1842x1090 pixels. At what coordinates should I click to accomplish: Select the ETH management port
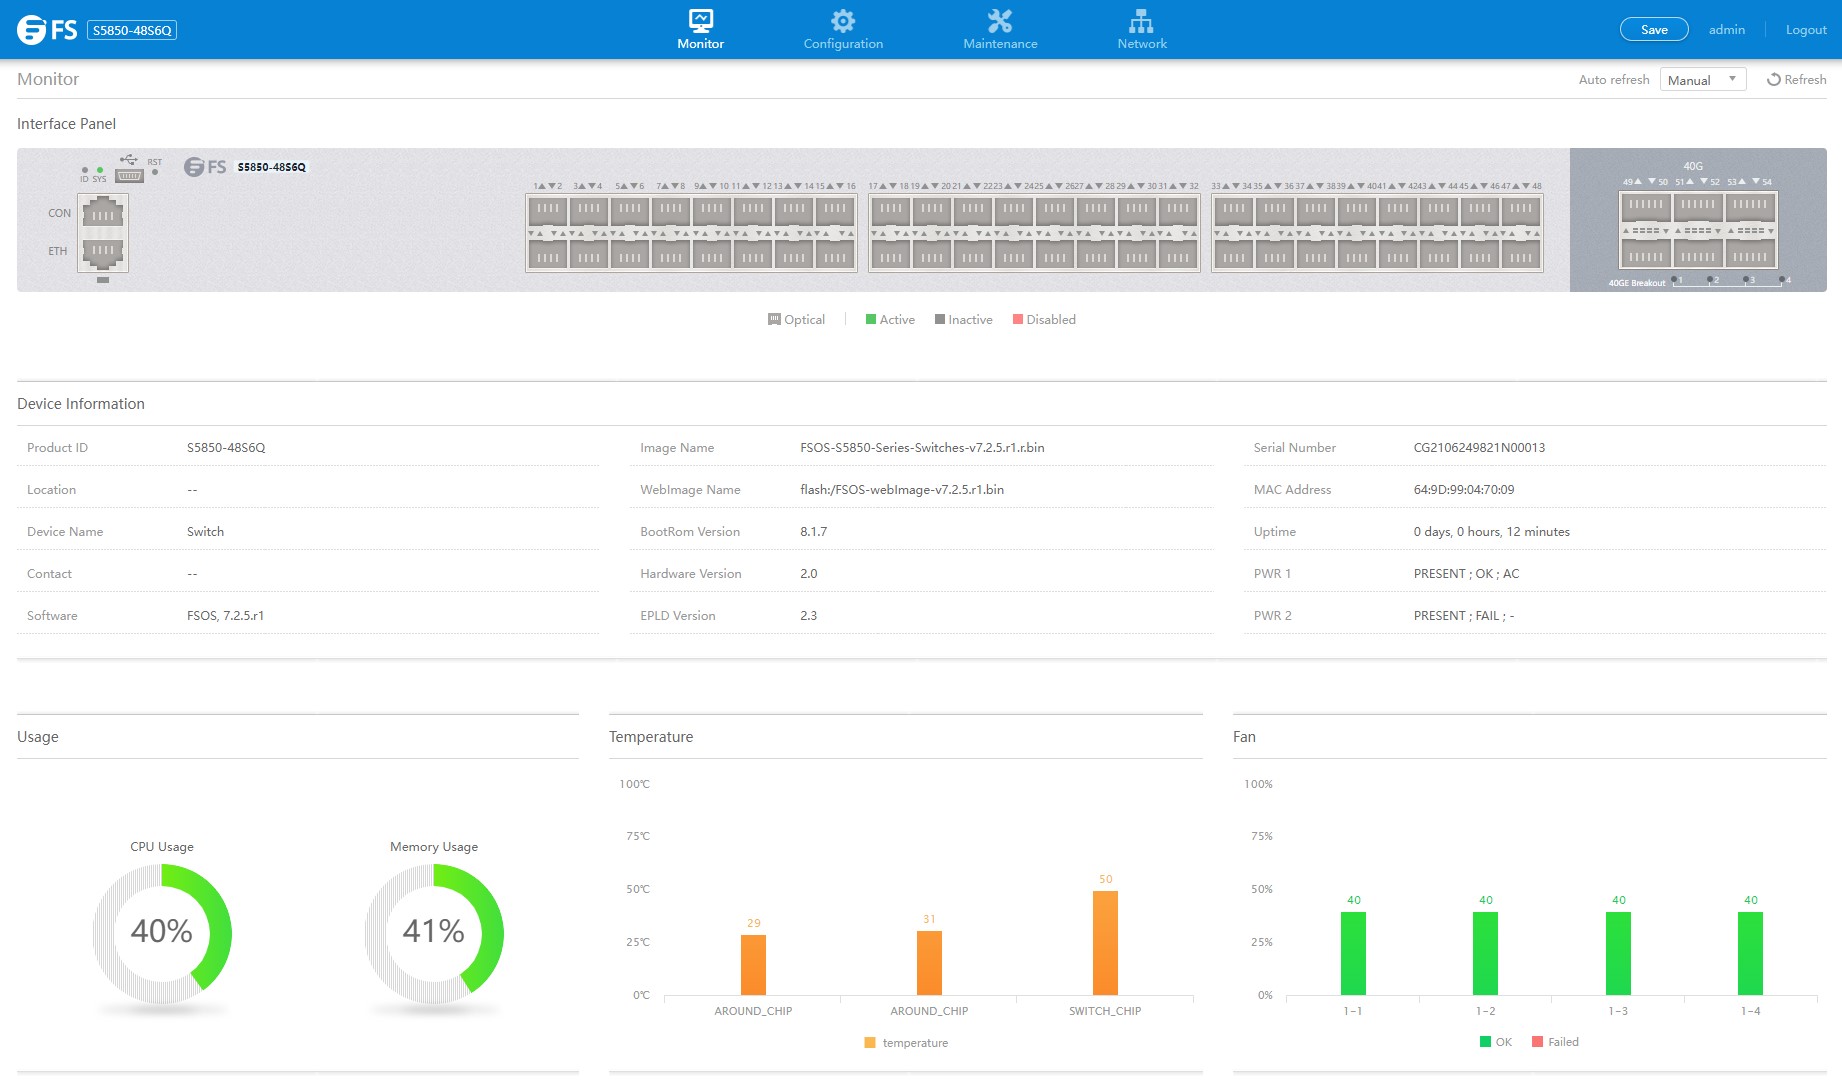click(x=102, y=251)
